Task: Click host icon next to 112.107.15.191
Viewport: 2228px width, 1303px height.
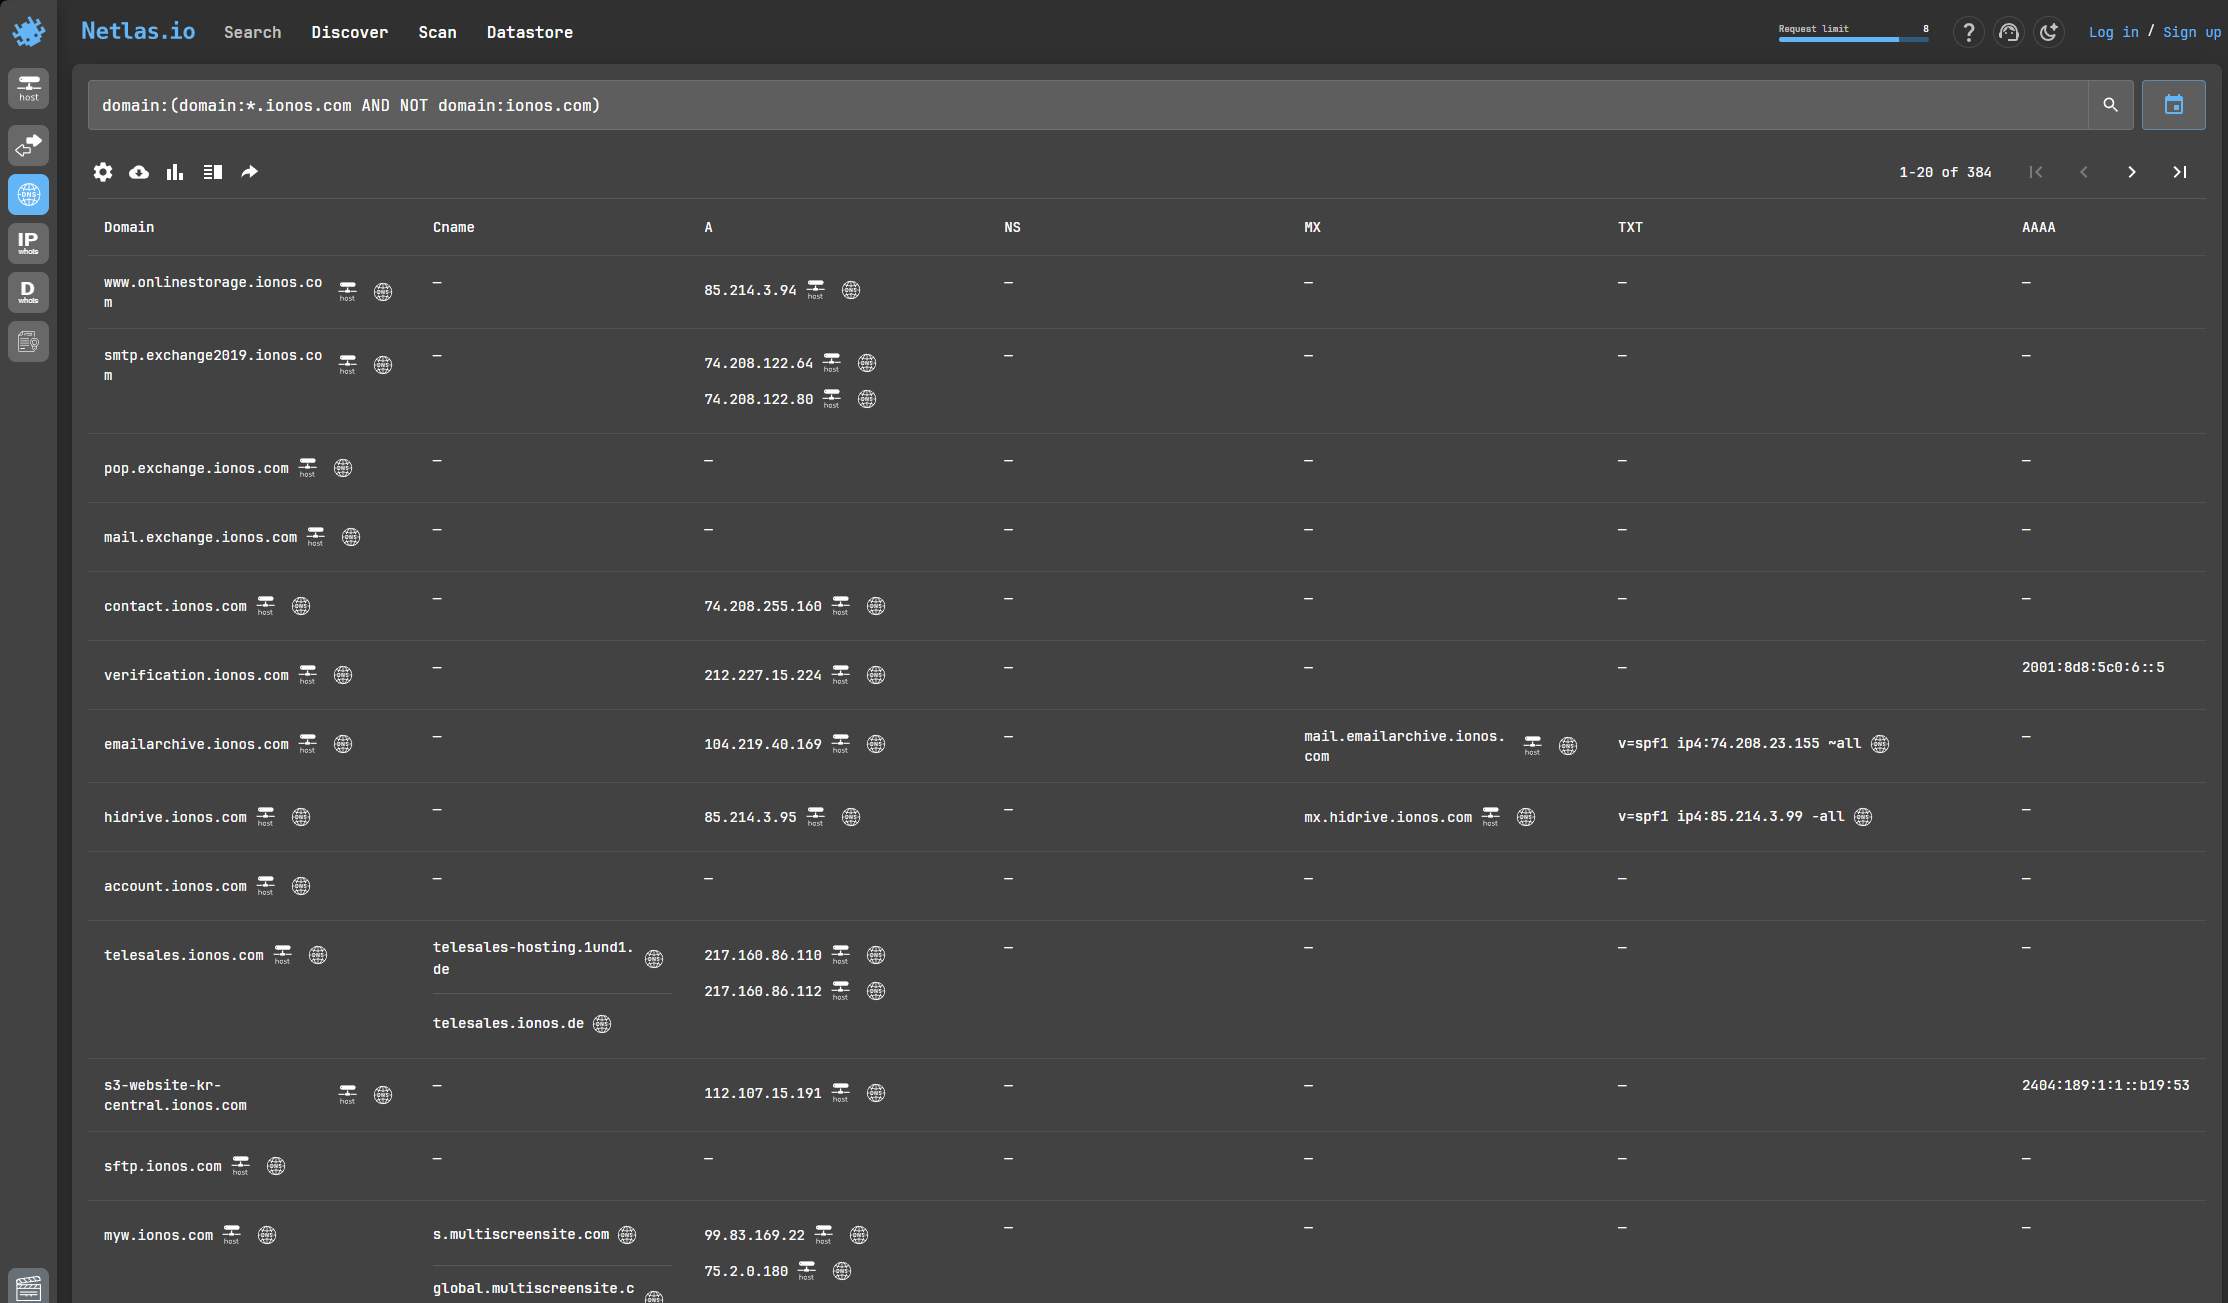Action: [841, 1093]
